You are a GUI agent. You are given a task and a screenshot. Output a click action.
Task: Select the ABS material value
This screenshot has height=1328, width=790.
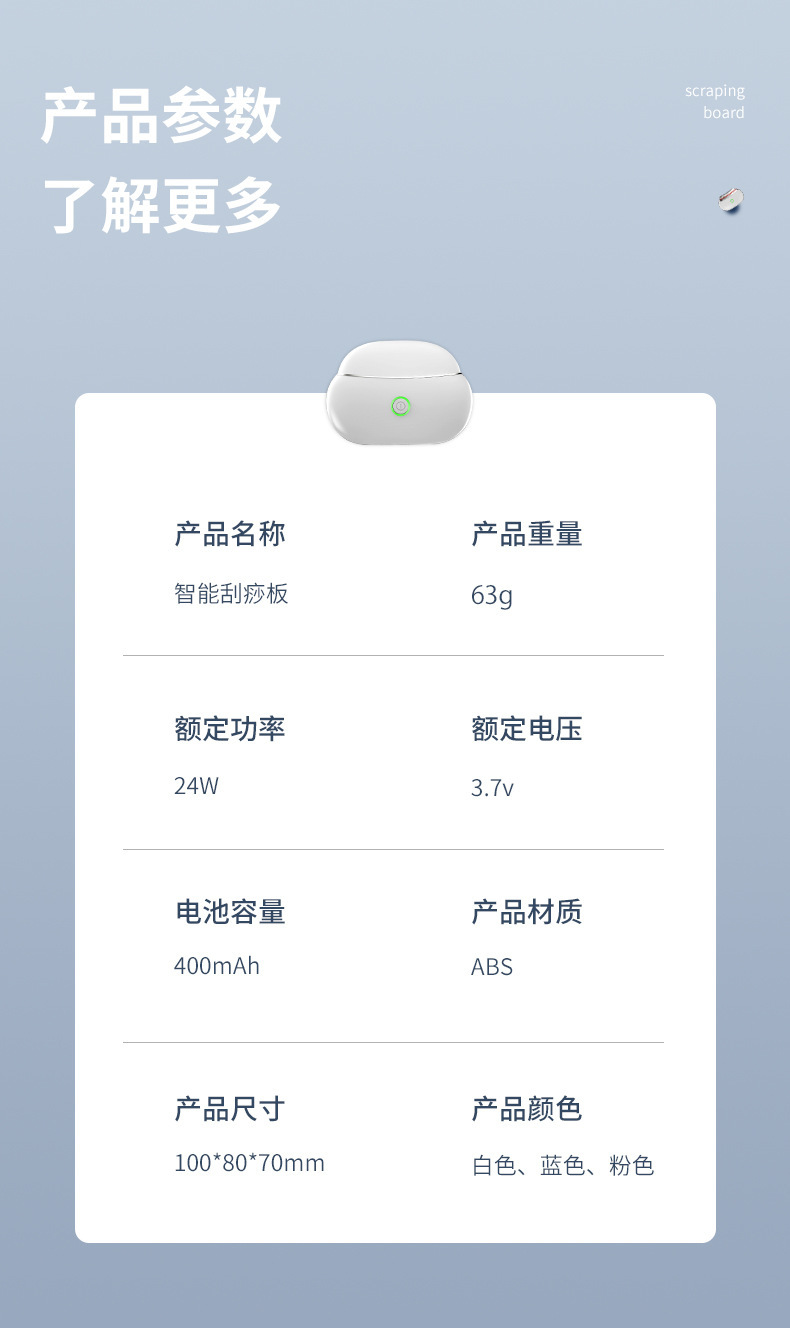(x=492, y=967)
